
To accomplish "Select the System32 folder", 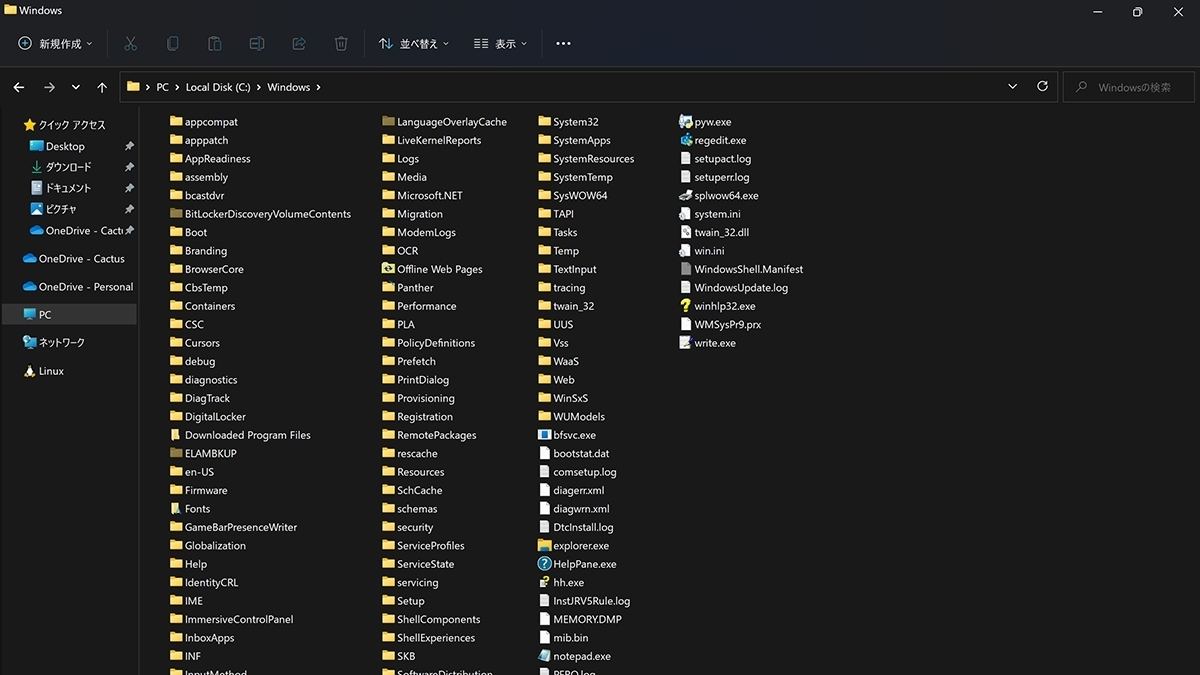I will pos(568,122).
